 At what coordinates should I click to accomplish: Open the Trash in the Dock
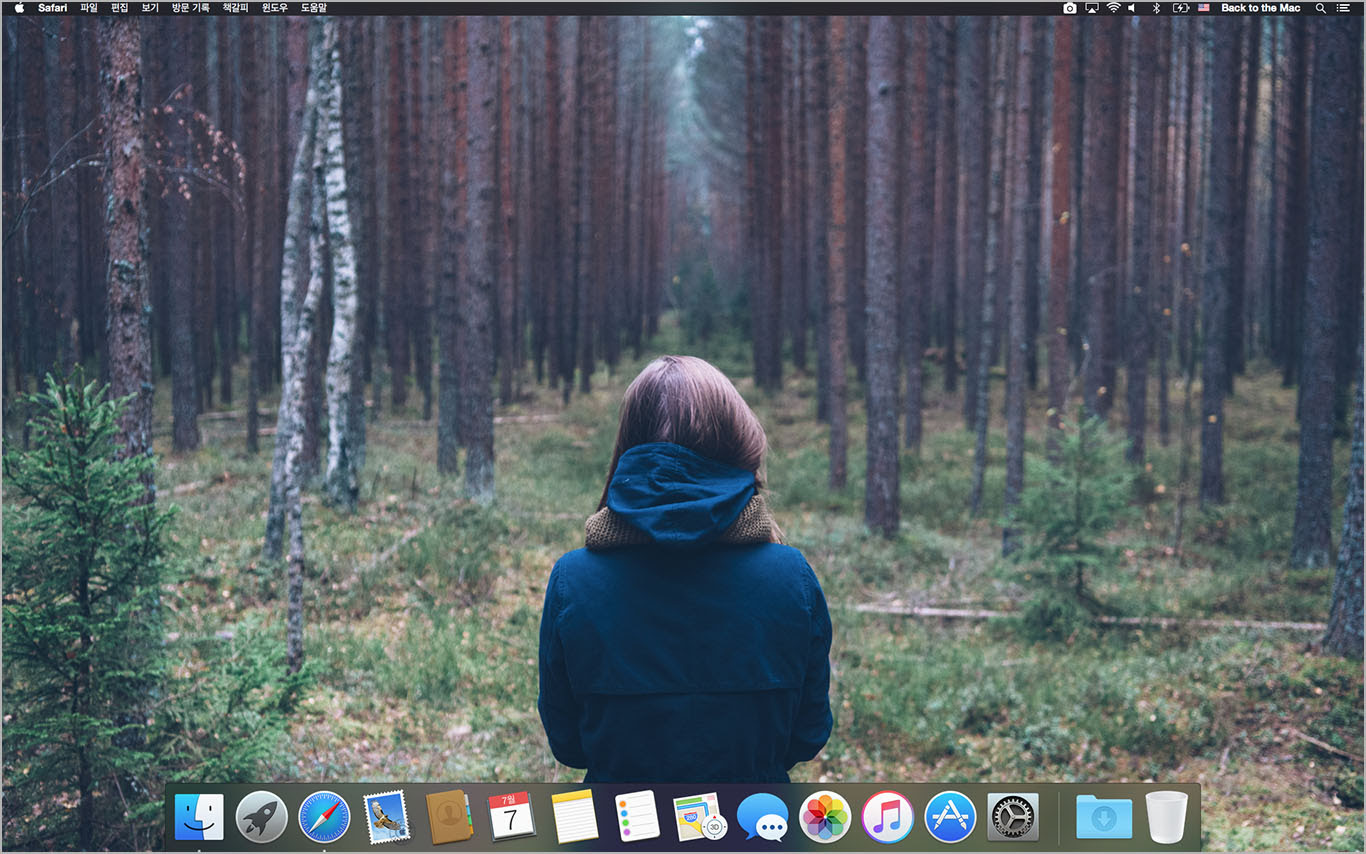point(1166,817)
